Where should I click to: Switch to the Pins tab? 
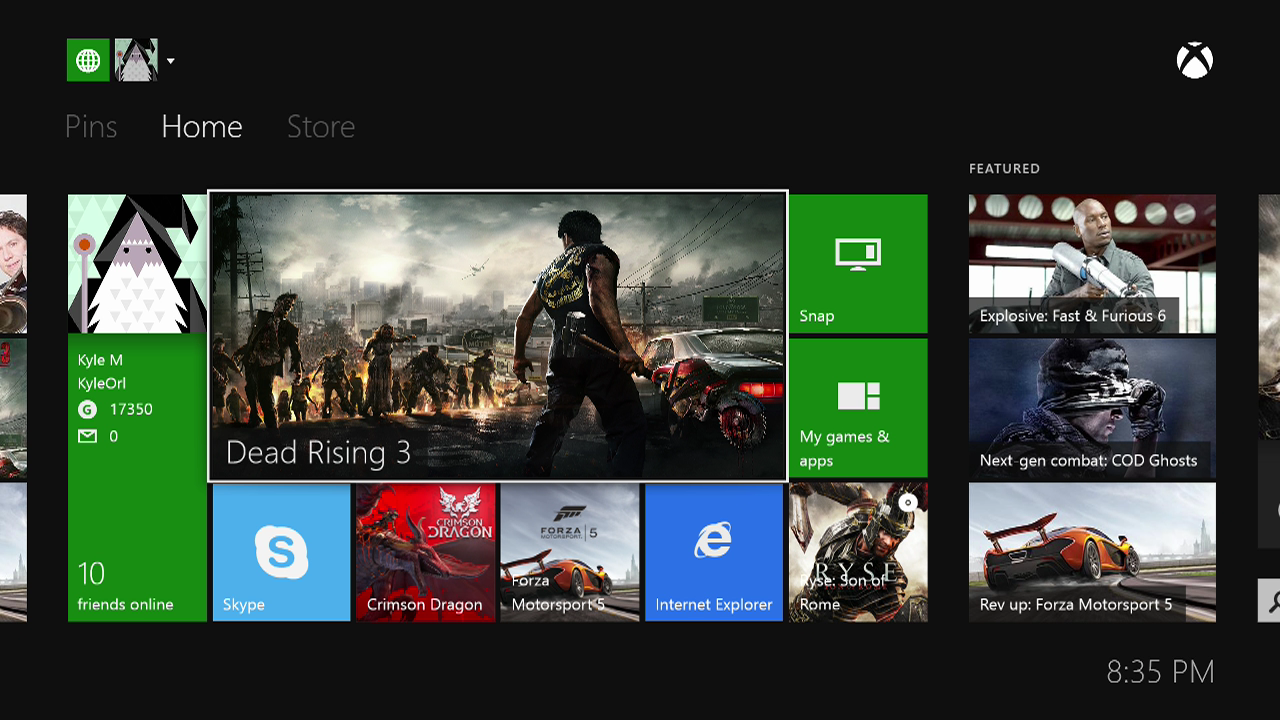point(91,126)
